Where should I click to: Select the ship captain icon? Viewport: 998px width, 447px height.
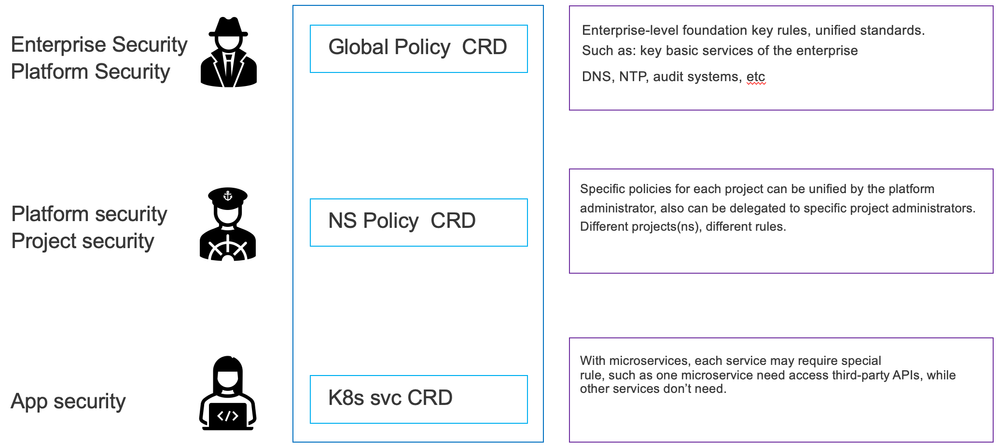(x=228, y=223)
